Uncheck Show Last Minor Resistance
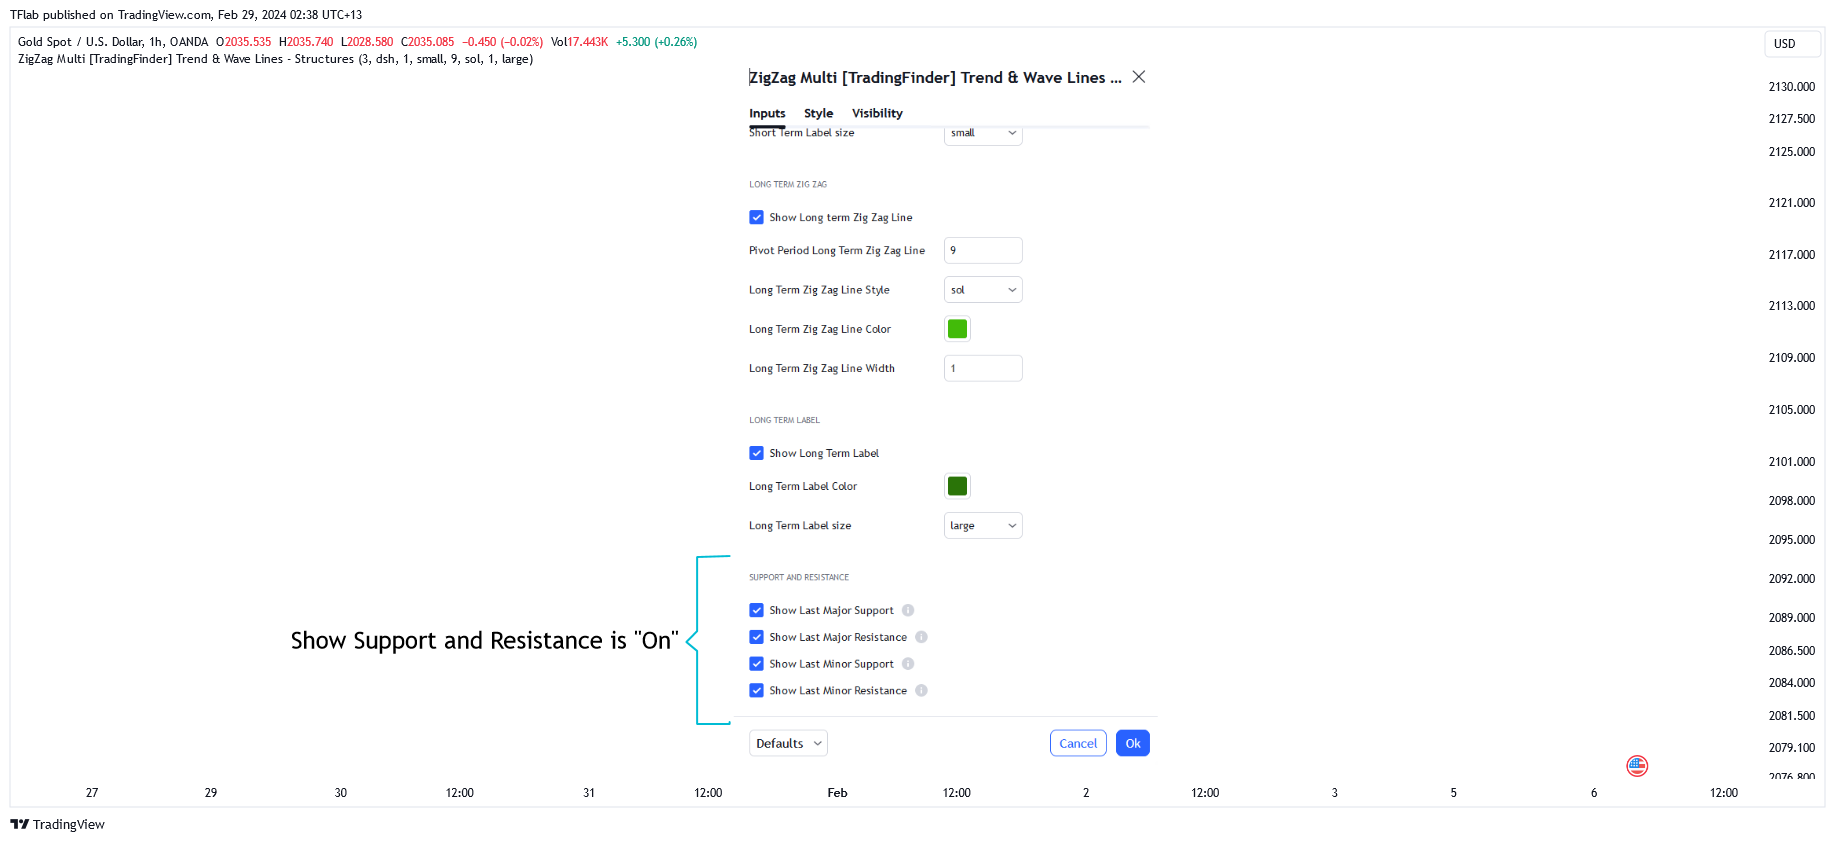 756,690
